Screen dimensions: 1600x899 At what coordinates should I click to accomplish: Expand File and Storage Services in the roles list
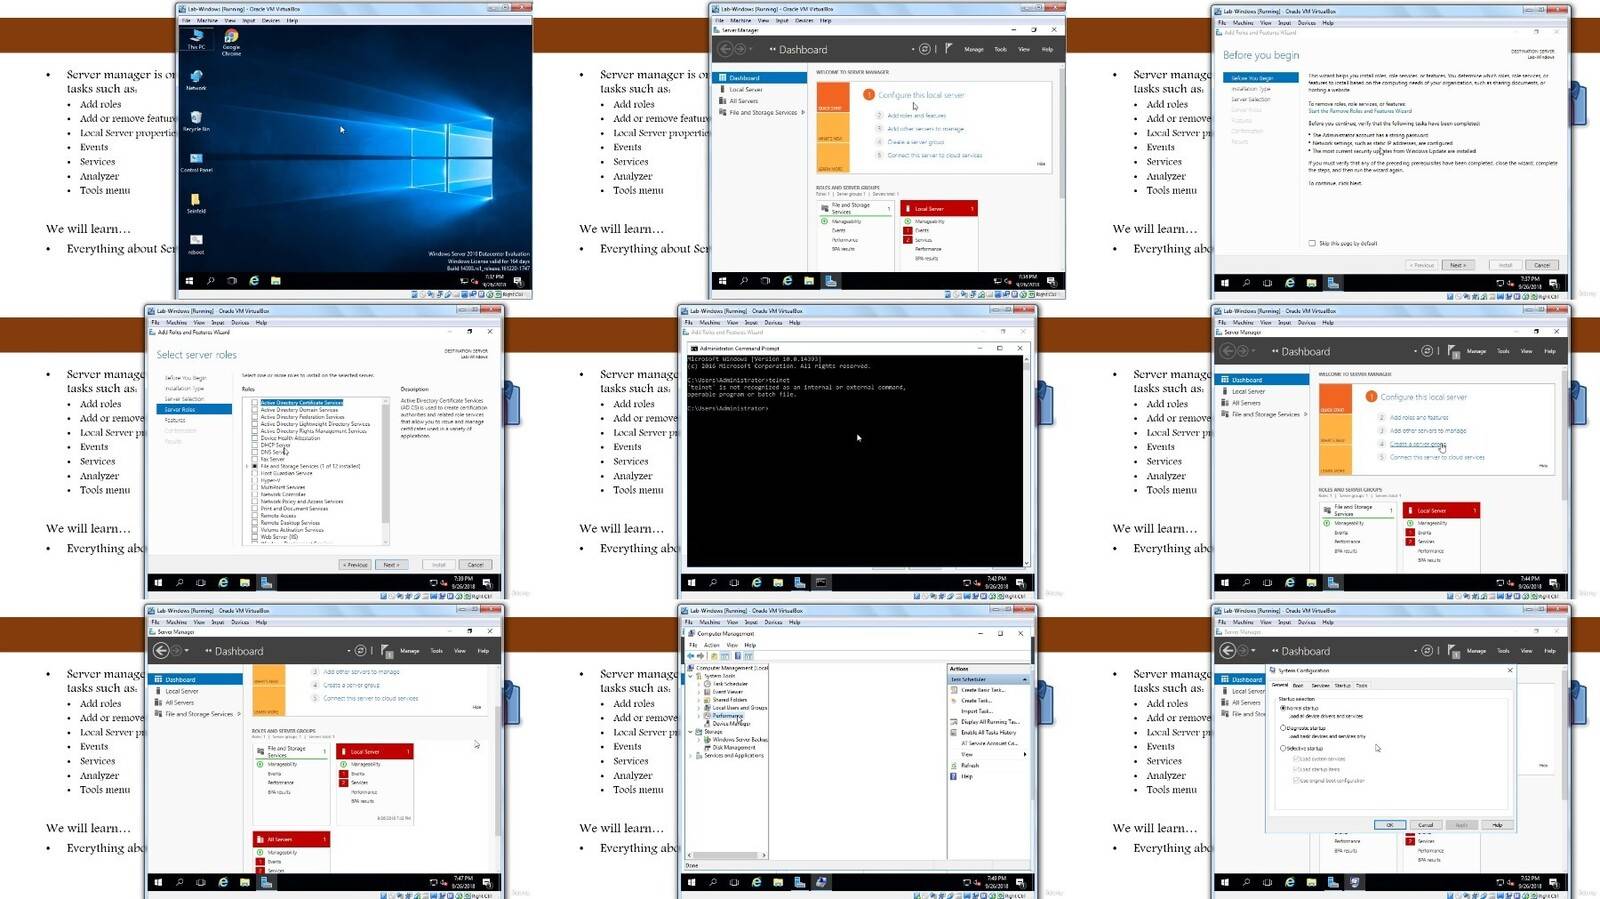pyautogui.click(x=247, y=466)
